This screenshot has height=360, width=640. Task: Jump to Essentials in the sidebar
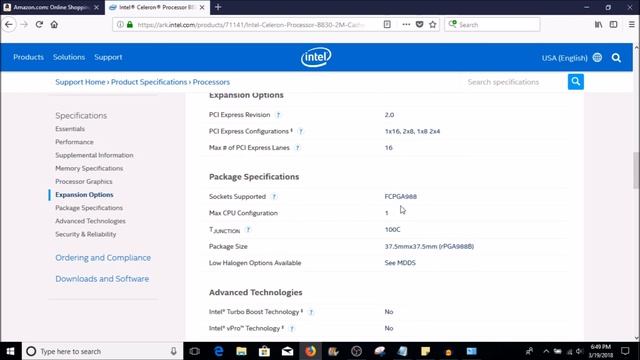[70, 129]
